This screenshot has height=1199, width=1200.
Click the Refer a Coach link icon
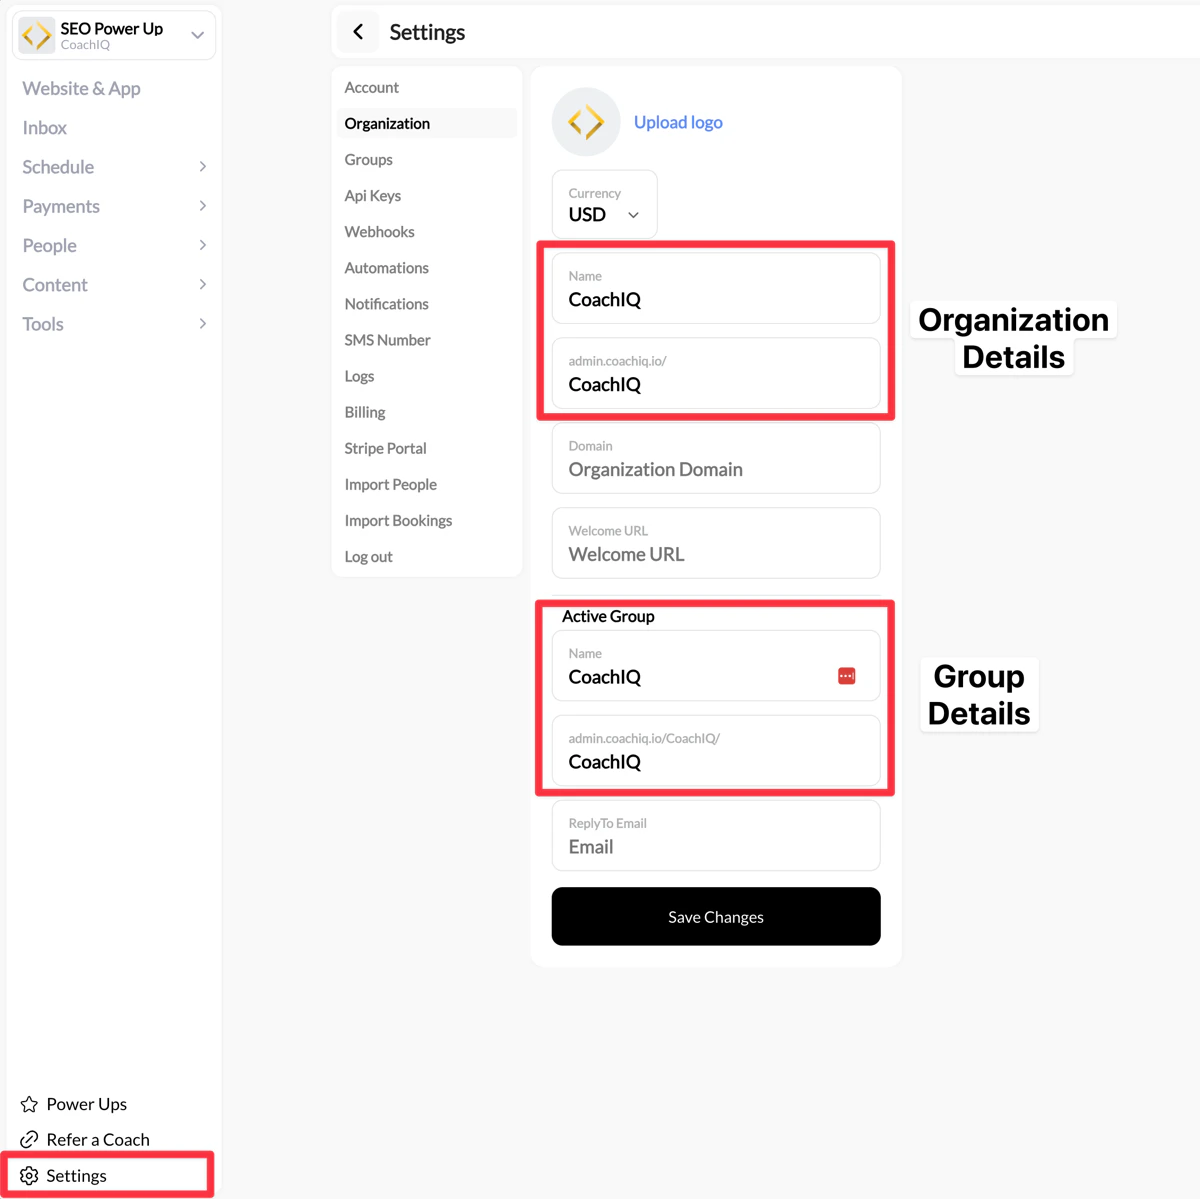pos(29,1140)
